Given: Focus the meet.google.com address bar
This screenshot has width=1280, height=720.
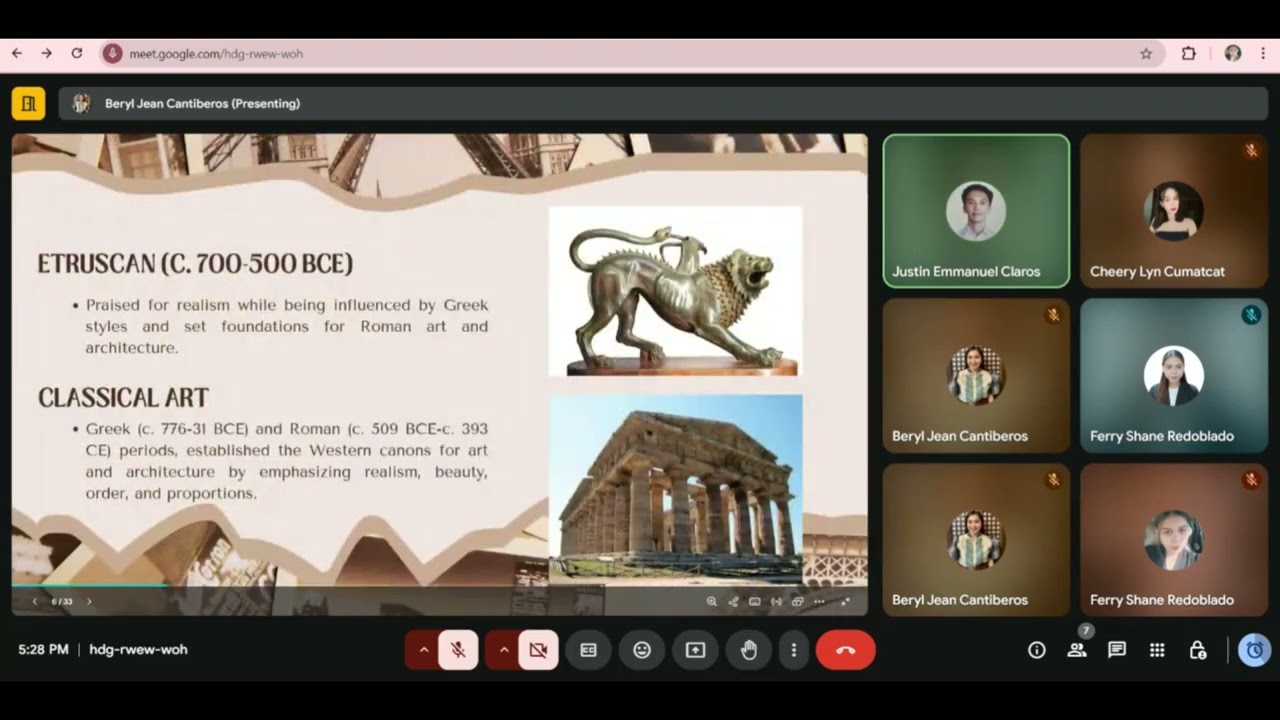Looking at the screenshot, I should click(x=632, y=54).
